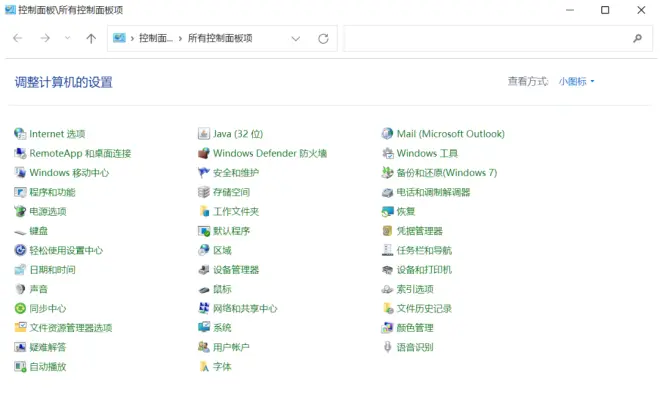Open the 程序和功能 icon

pos(20,192)
